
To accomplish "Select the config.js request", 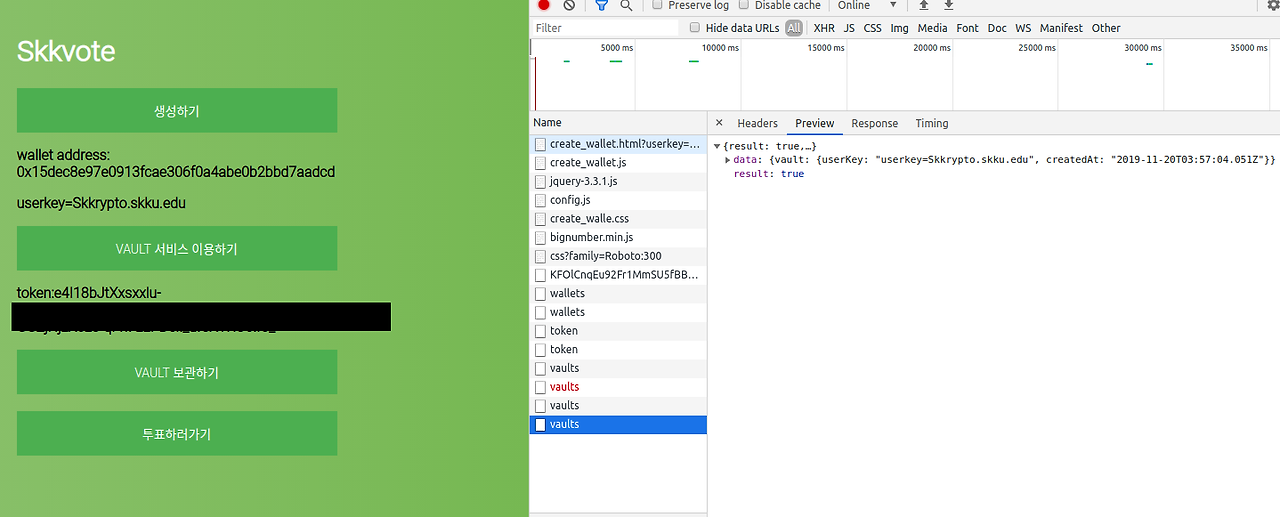I will [618, 200].
